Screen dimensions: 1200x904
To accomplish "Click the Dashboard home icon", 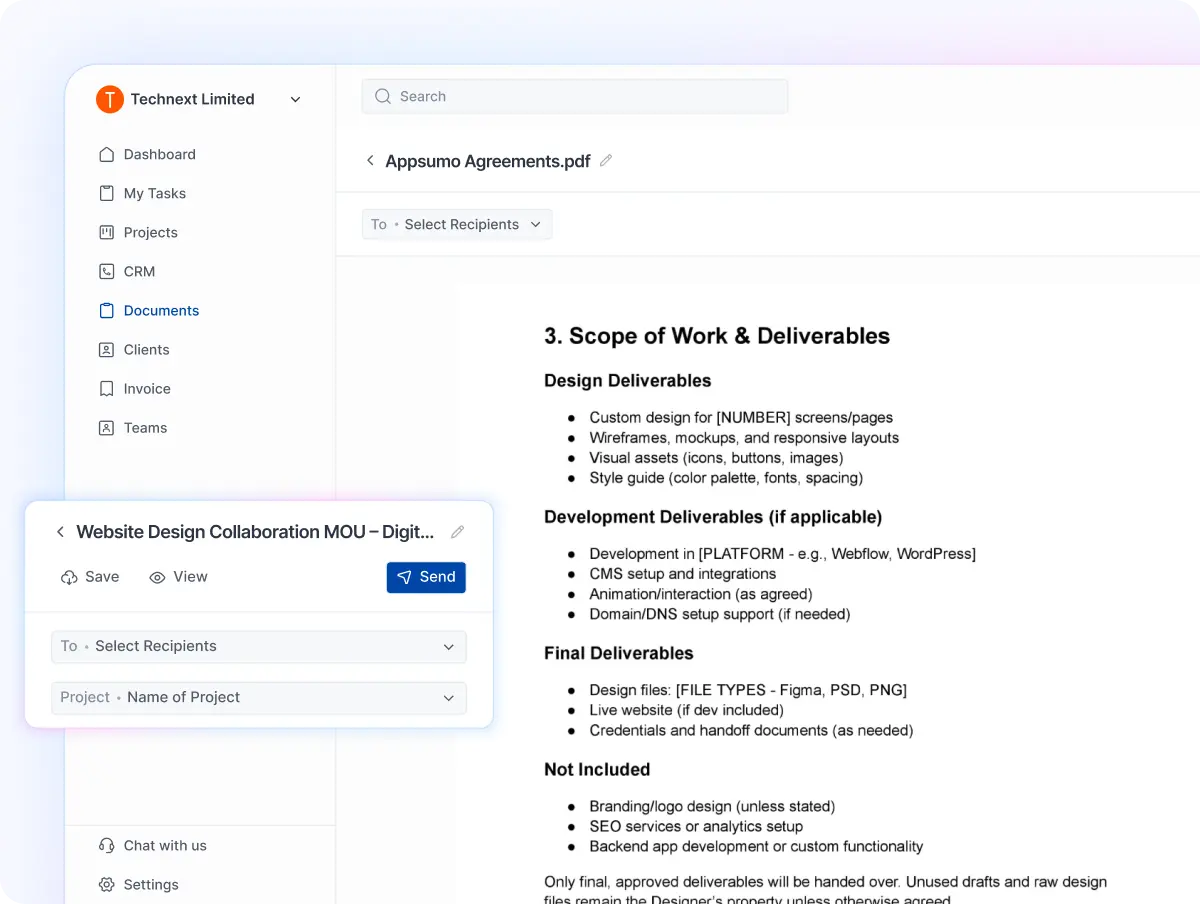I will tap(107, 154).
